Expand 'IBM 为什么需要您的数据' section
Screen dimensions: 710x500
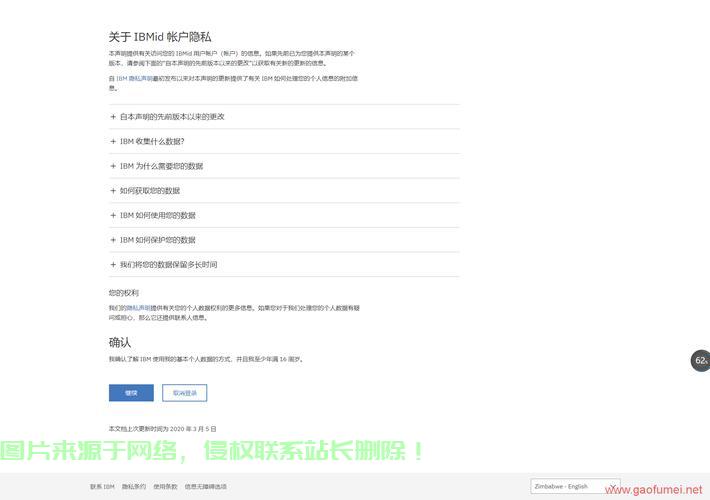[284, 166]
